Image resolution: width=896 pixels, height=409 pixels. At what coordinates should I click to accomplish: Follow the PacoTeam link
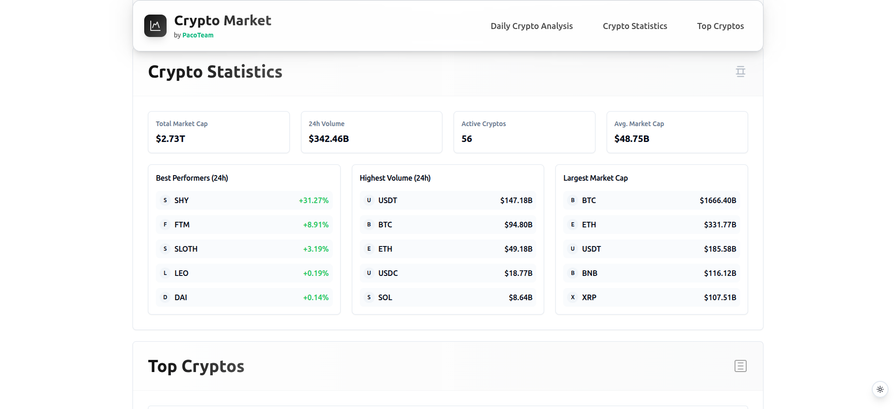click(197, 35)
